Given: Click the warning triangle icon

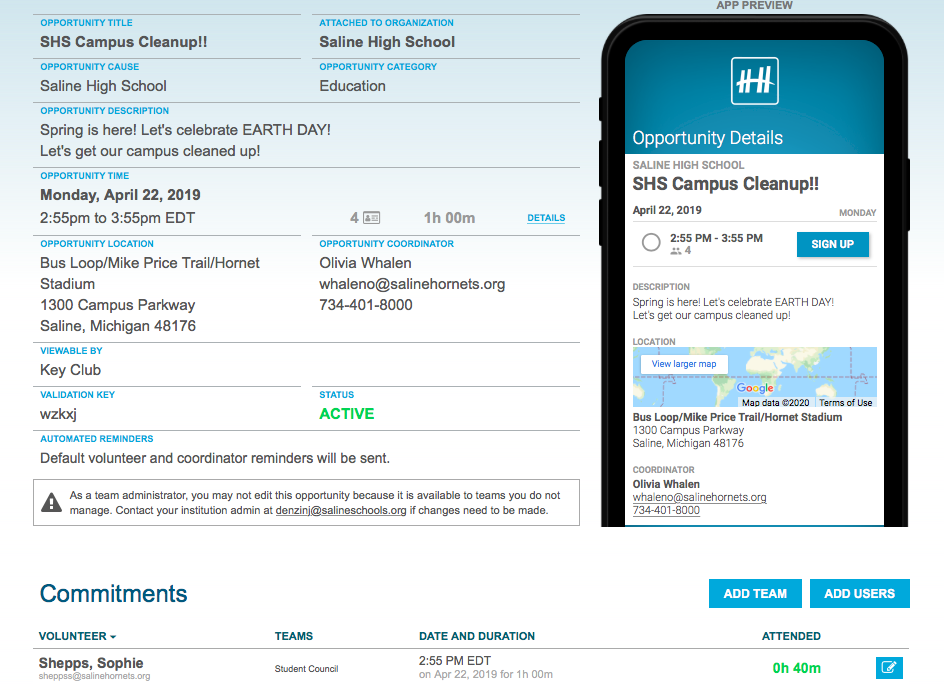Looking at the screenshot, I should tap(51, 502).
